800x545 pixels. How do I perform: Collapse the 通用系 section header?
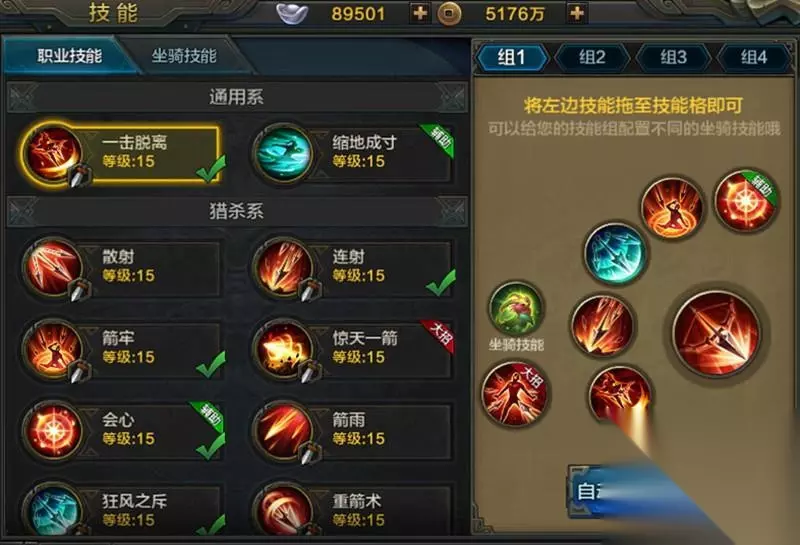[x=237, y=97]
